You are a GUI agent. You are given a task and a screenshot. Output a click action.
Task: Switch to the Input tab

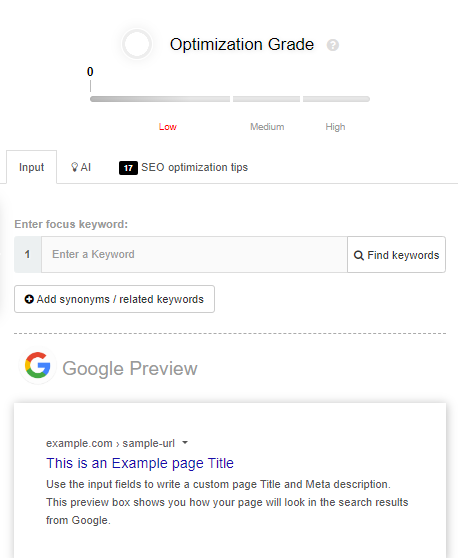(31, 167)
